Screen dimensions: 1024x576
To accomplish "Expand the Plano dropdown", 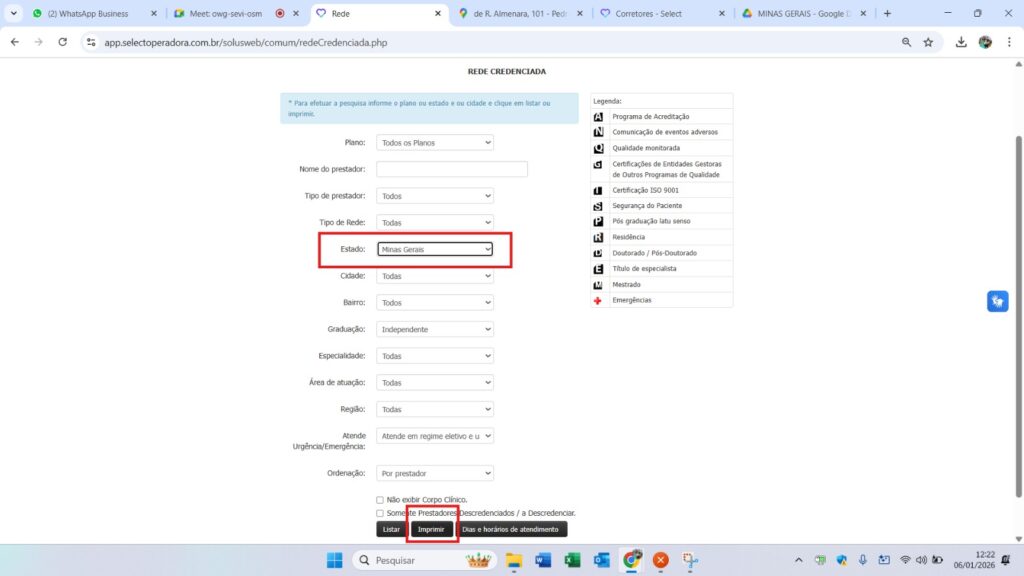I will click(435, 143).
